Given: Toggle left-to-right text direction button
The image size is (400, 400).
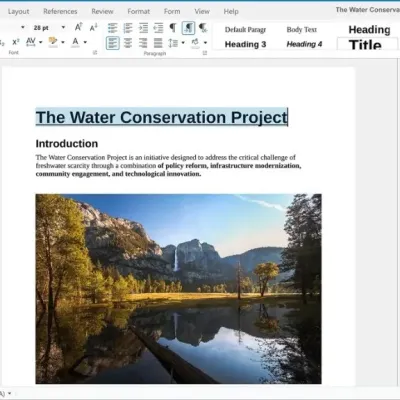Looking at the screenshot, I should pos(188,28).
